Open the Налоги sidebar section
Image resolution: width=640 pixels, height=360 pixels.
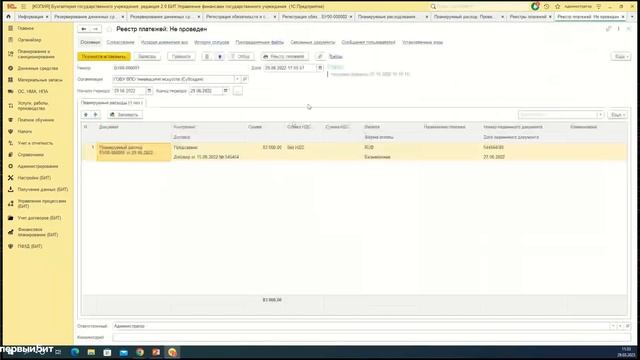tap(24, 131)
